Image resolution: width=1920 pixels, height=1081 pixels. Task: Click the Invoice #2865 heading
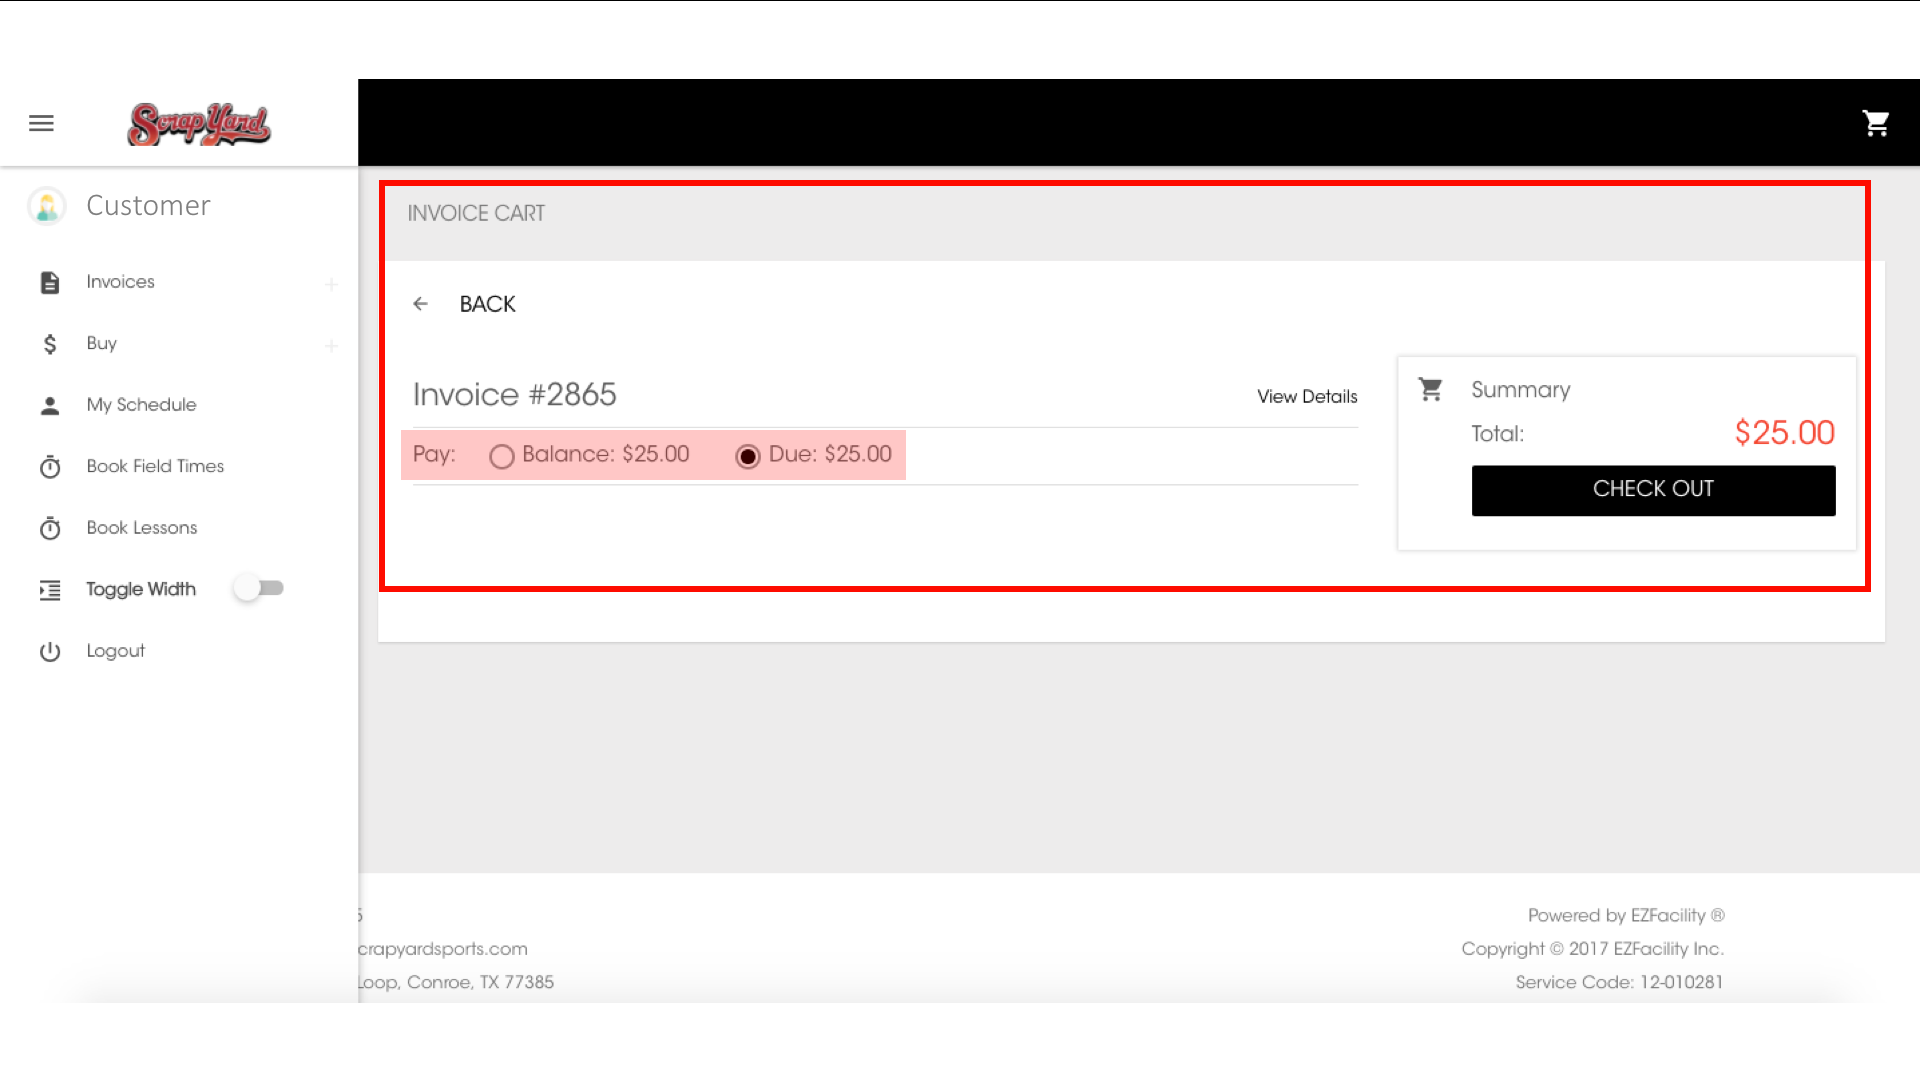coord(514,394)
